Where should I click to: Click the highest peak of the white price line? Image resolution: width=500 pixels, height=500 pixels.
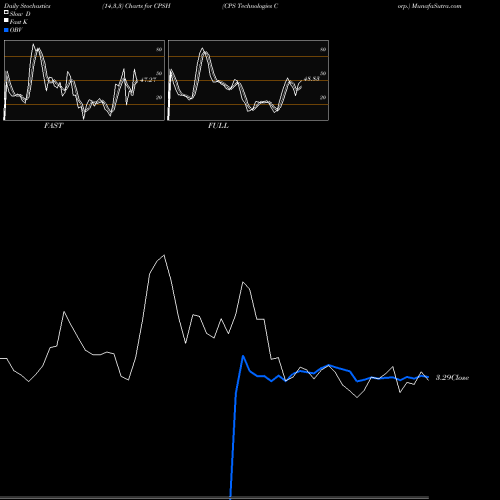[164, 255]
